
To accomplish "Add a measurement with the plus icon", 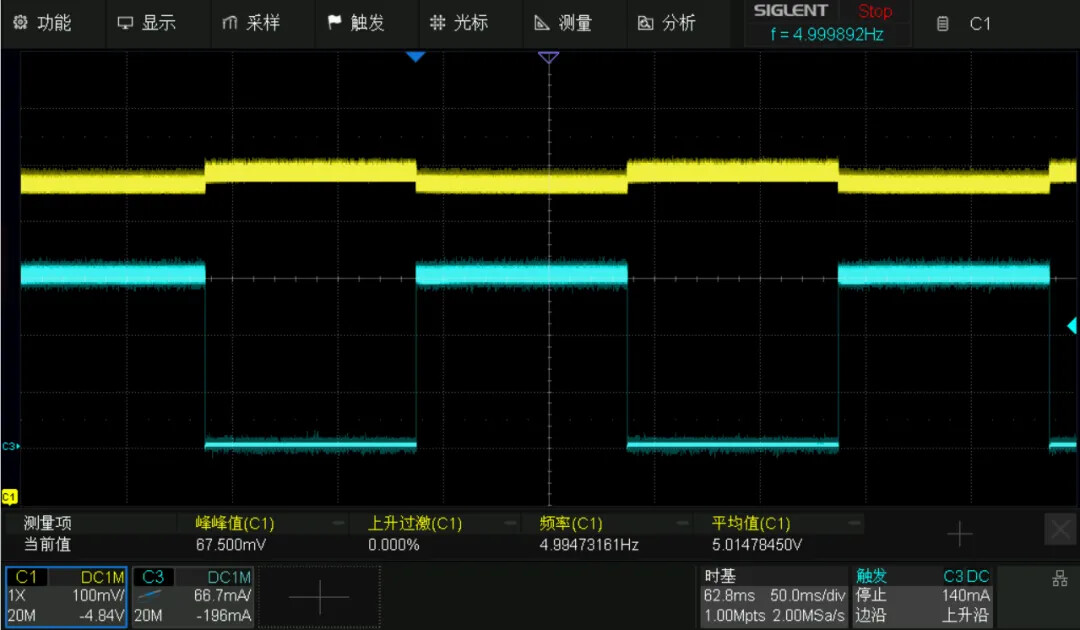I will click(x=959, y=534).
